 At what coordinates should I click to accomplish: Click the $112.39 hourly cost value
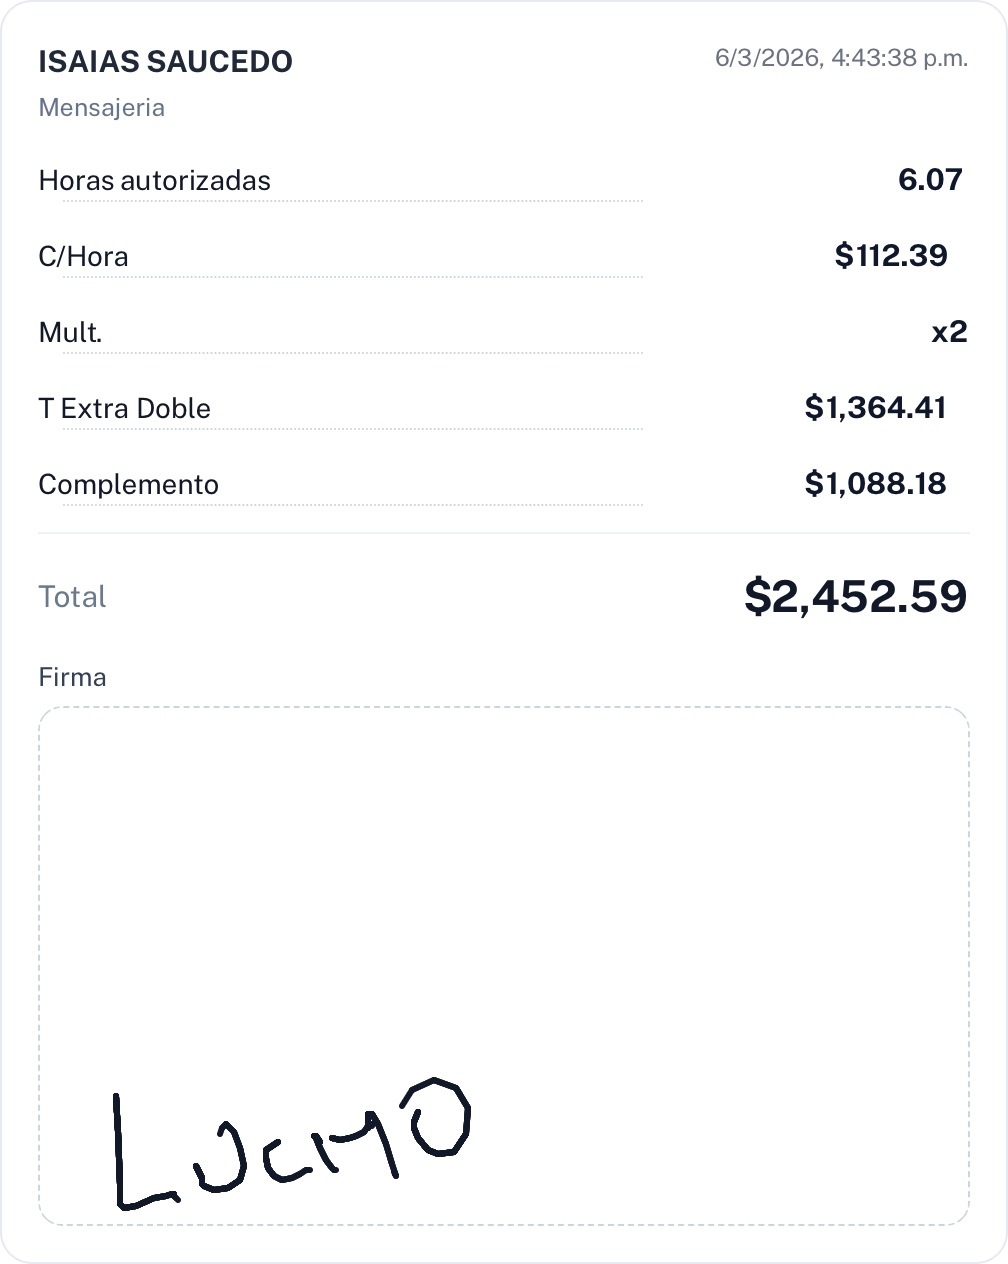coord(891,256)
